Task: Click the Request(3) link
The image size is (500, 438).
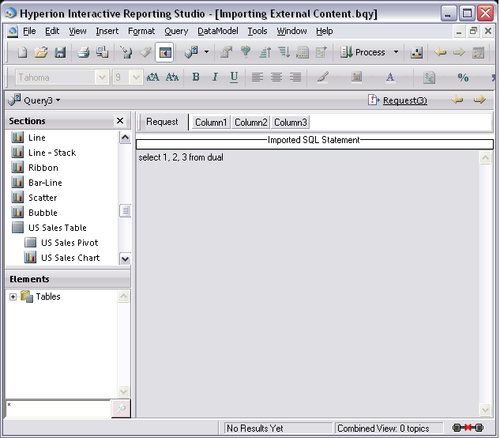Action: pos(405,100)
